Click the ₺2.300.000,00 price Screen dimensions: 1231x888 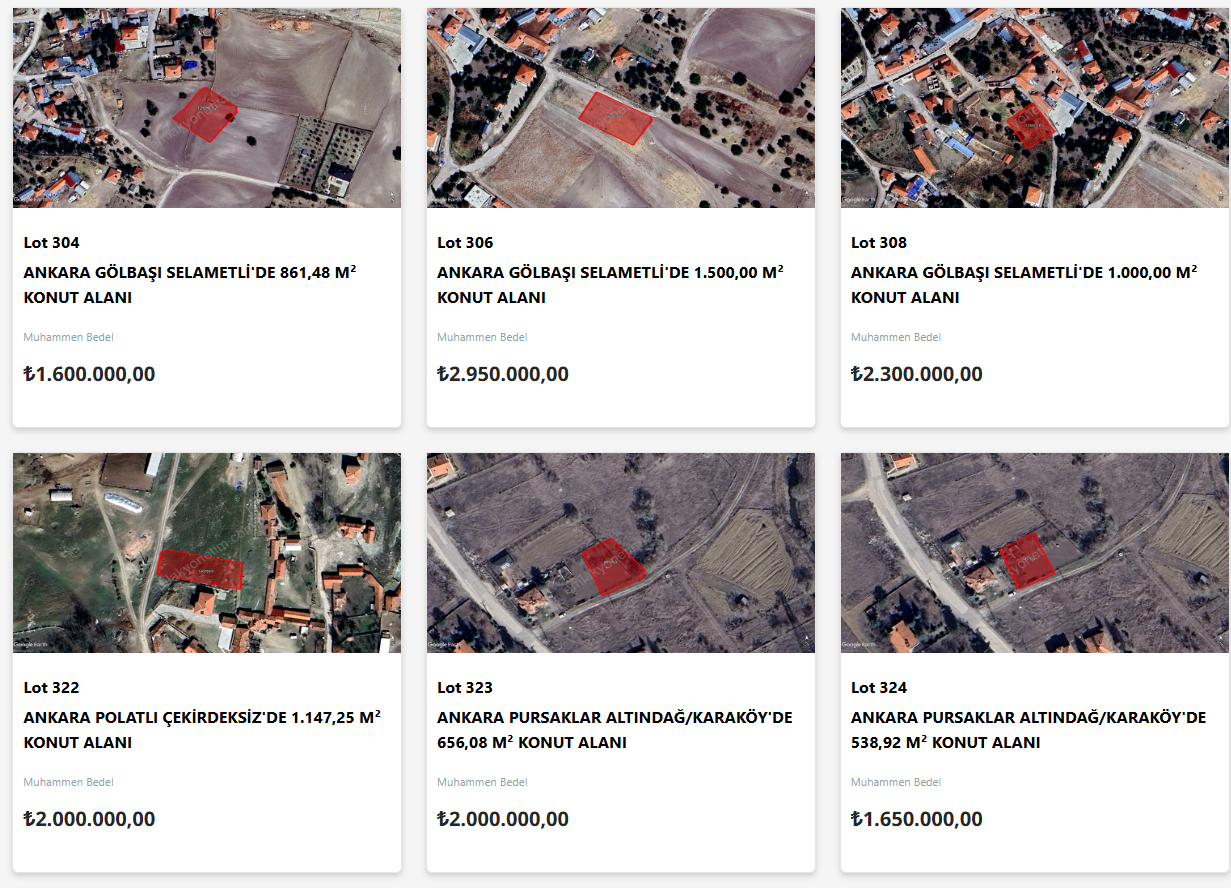tap(917, 374)
